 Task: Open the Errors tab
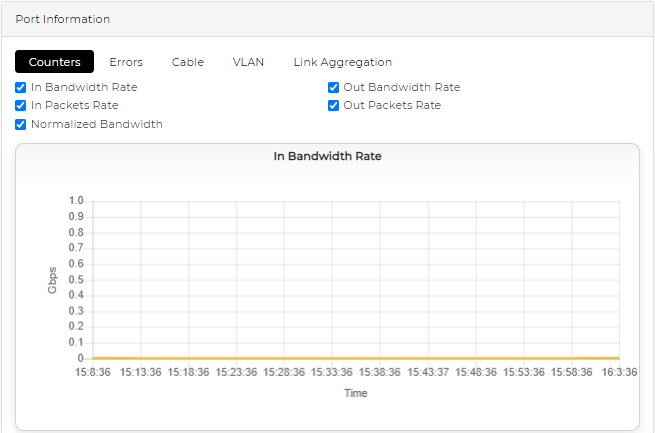126,62
